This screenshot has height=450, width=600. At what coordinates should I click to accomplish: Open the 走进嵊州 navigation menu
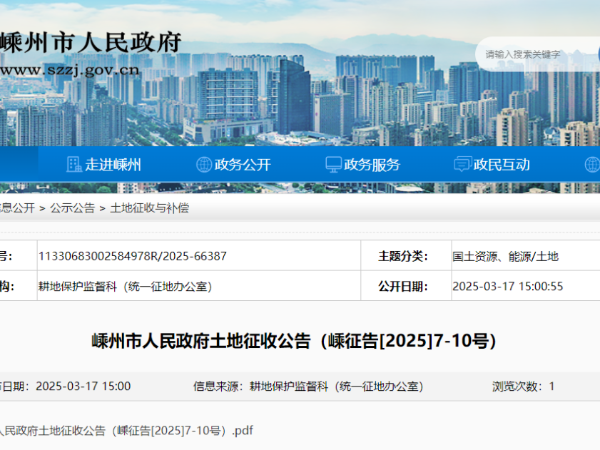tap(113, 165)
